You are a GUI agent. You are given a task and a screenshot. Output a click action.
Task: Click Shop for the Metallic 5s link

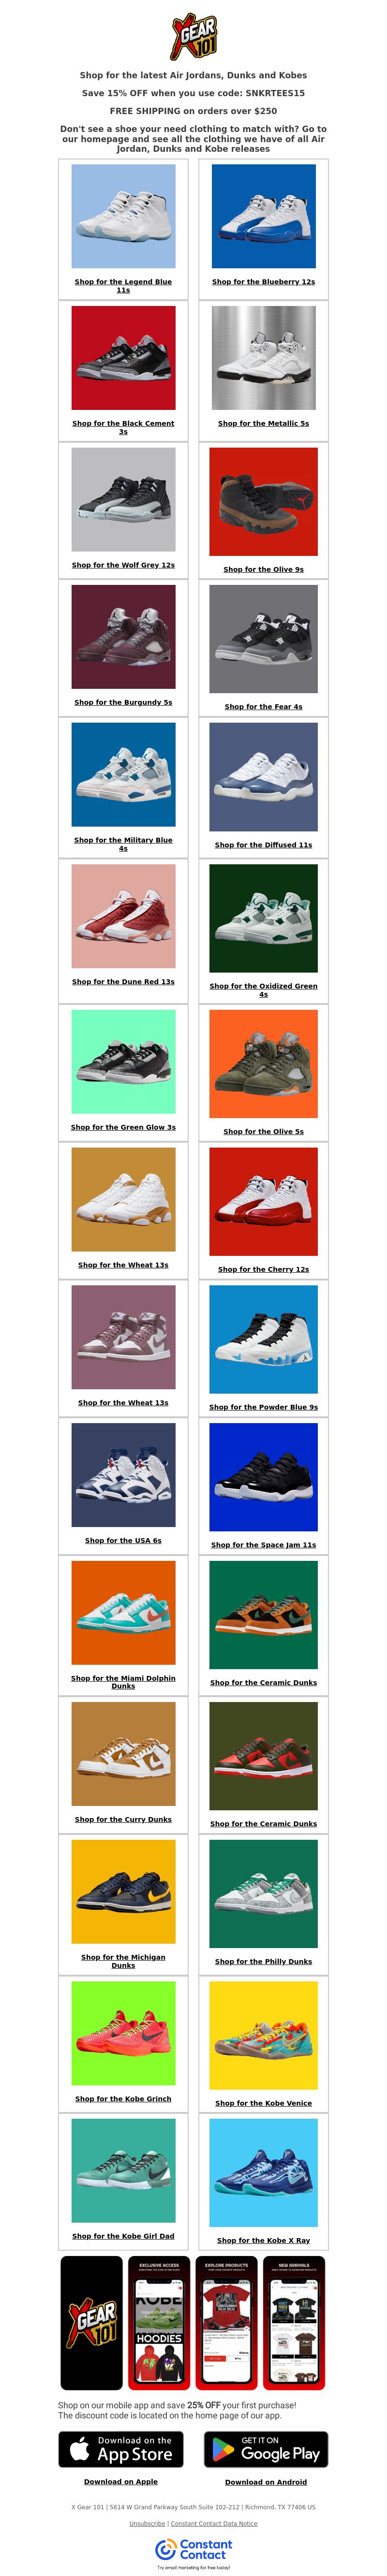tap(264, 423)
